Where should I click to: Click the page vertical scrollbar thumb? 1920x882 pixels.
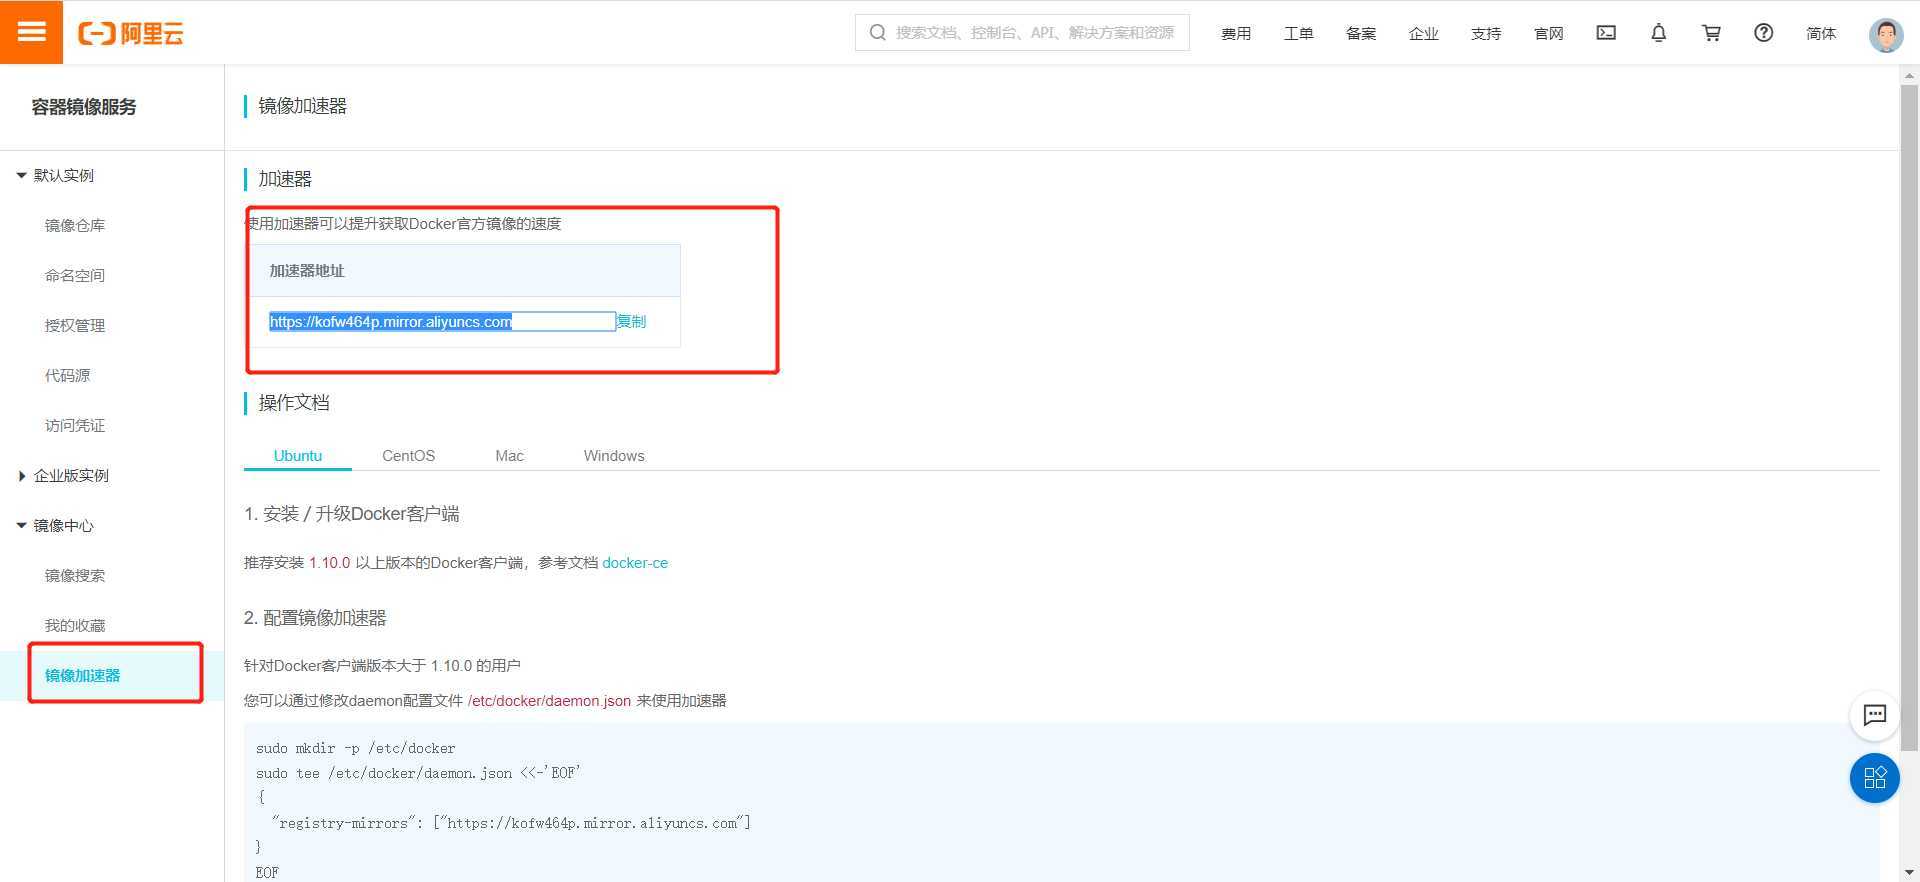(1909, 417)
